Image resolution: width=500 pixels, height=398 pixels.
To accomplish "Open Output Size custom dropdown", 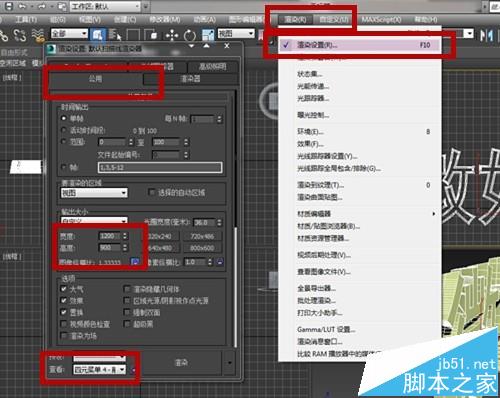I will point(94,220).
